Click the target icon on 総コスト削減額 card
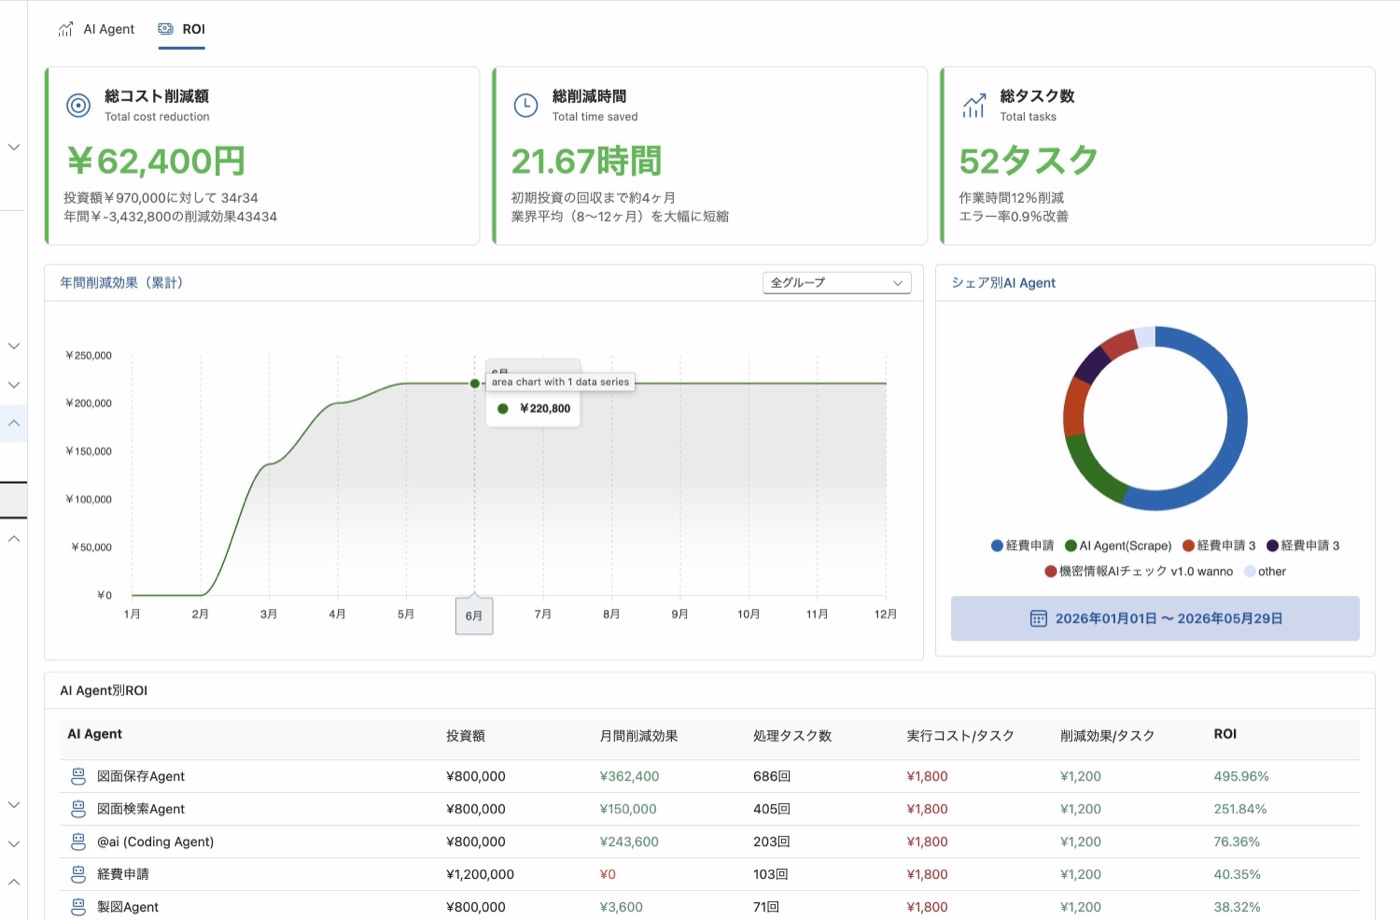Screen dimensions: 1400x920 (x=78, y=105)
